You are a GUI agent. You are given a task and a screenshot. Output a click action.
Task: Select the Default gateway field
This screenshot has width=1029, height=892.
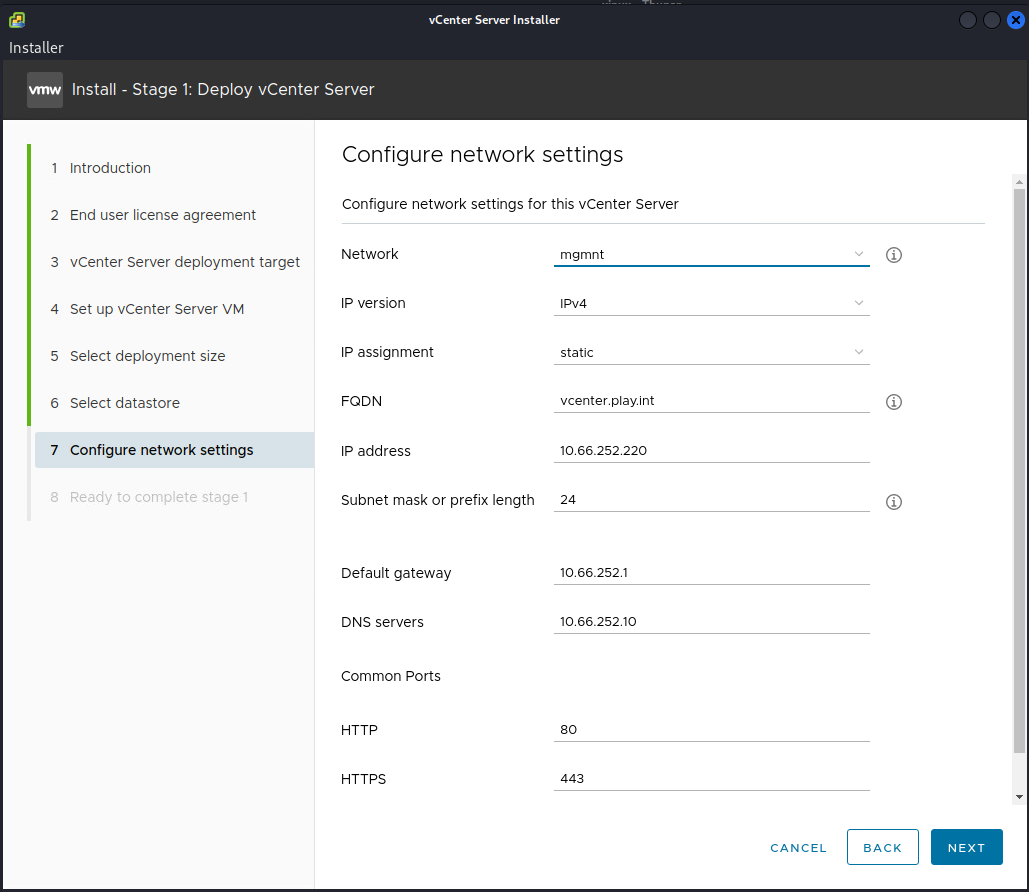[711, 573]
